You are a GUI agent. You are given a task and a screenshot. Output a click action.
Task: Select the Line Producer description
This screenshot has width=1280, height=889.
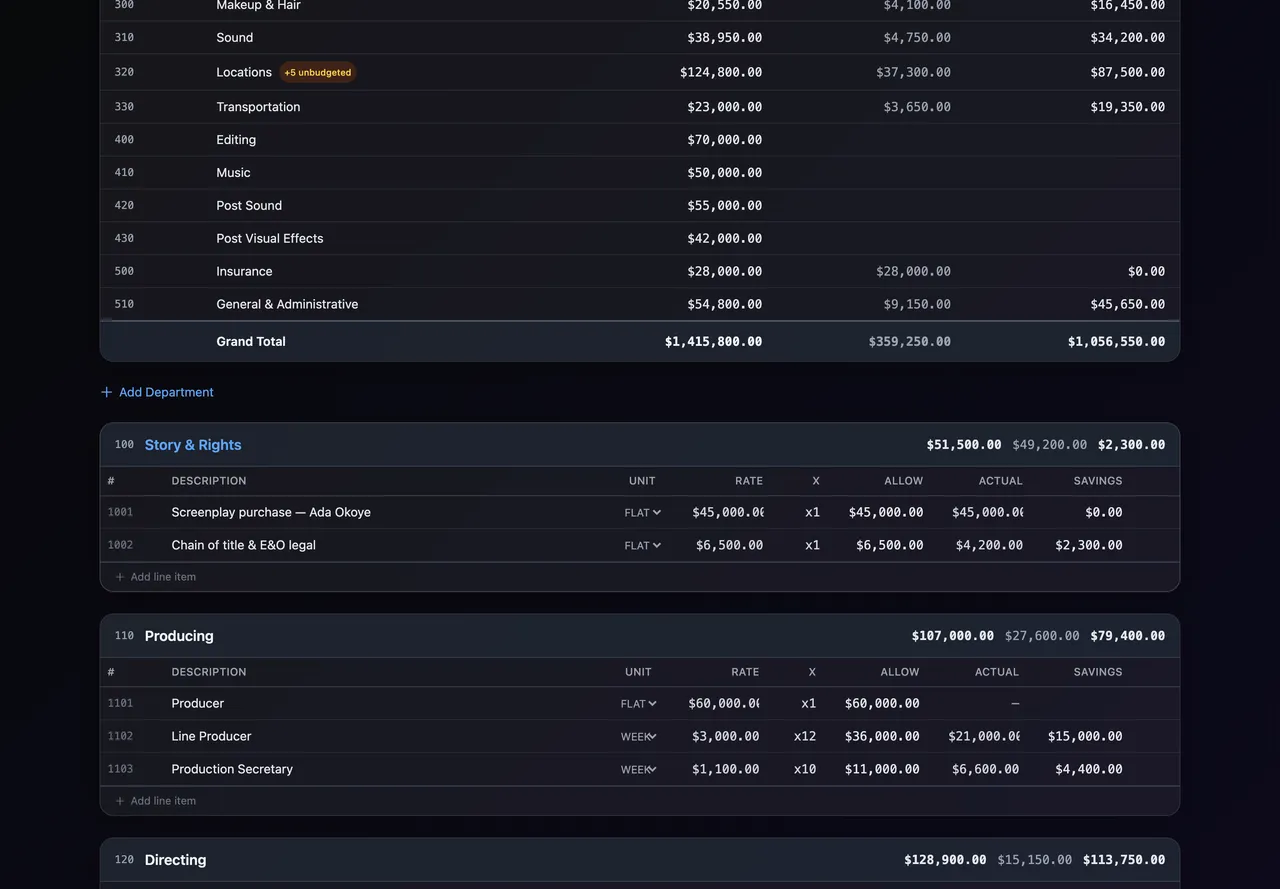[211, 736]
